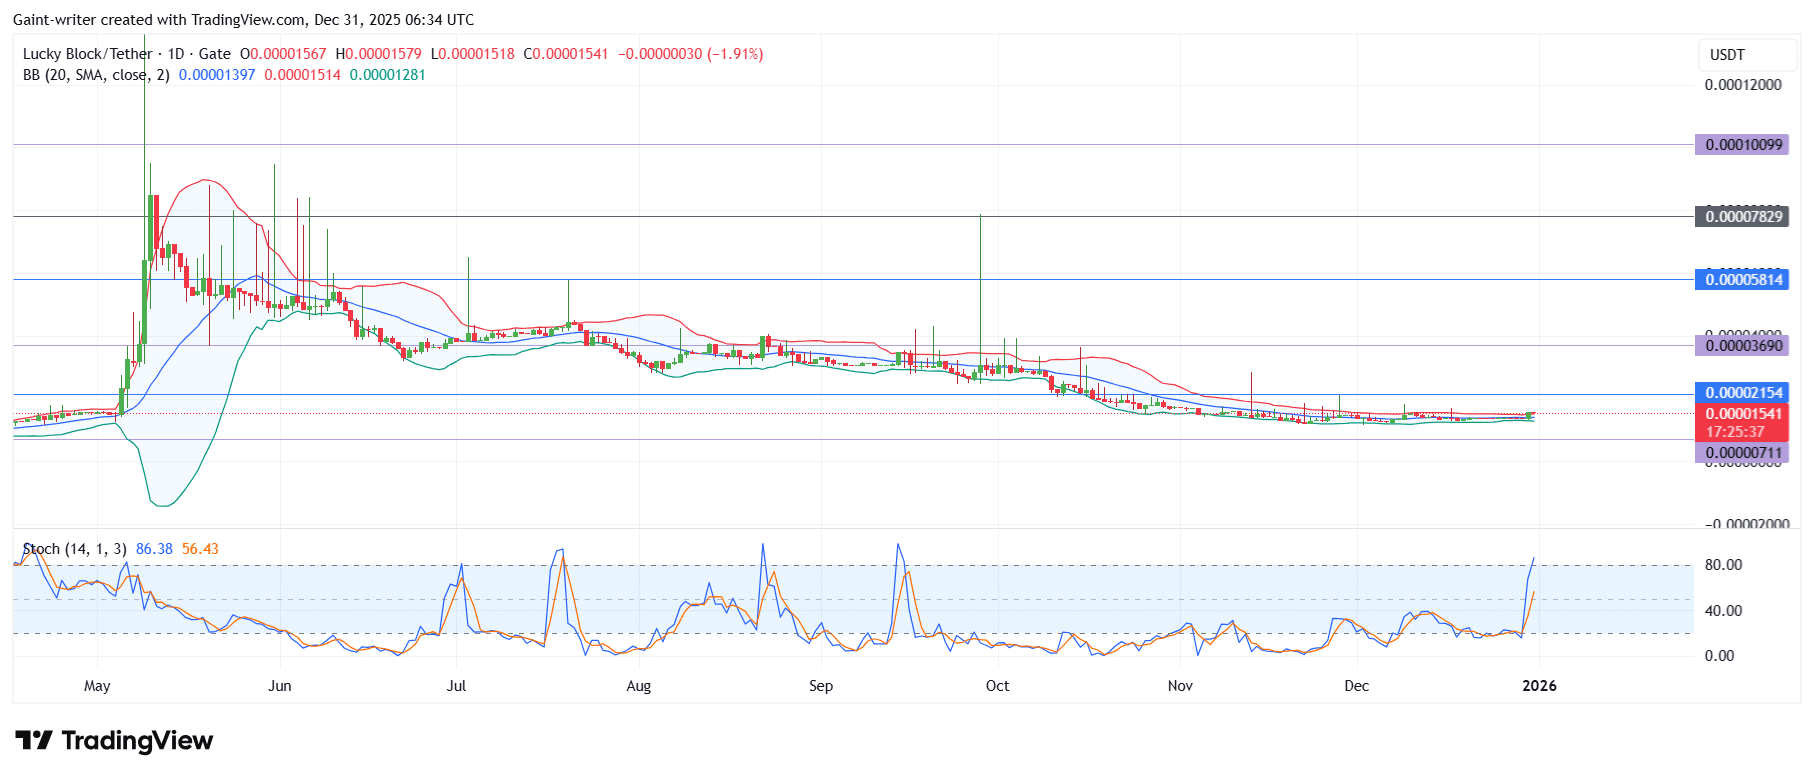Viewport: 1814px width, 778px height.
Task: Click the 0.00005814 price level label
Action: pyautogui.click(x=1743, y=280)
